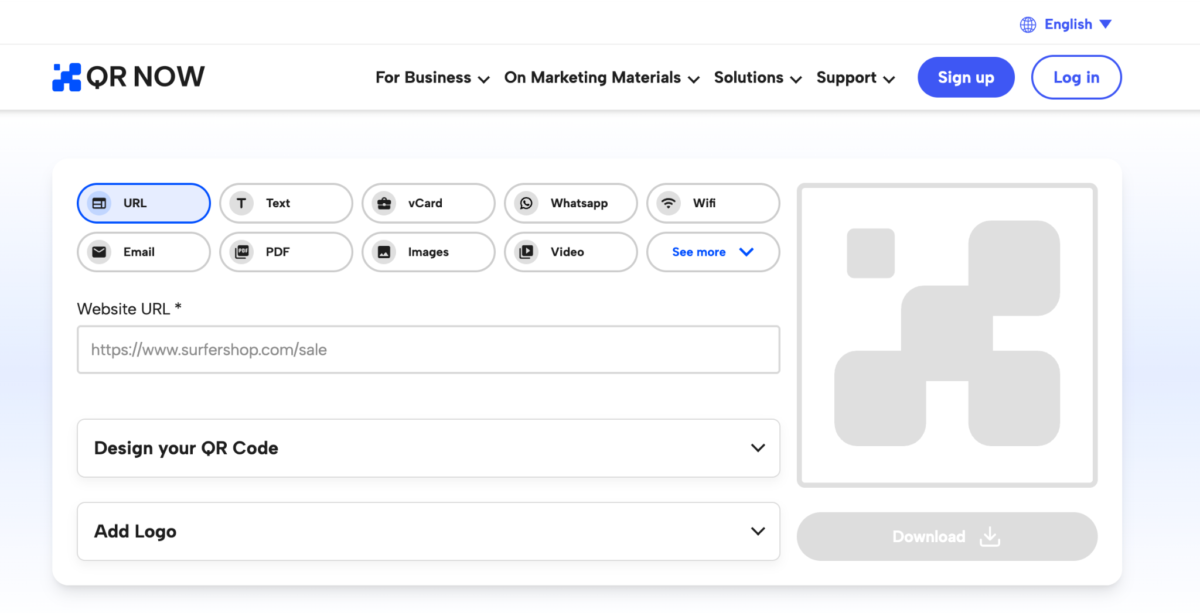The height and width of the screenshot is (613, 1200).
Task: Click the globe language icon
Action: click(1028, 24)
